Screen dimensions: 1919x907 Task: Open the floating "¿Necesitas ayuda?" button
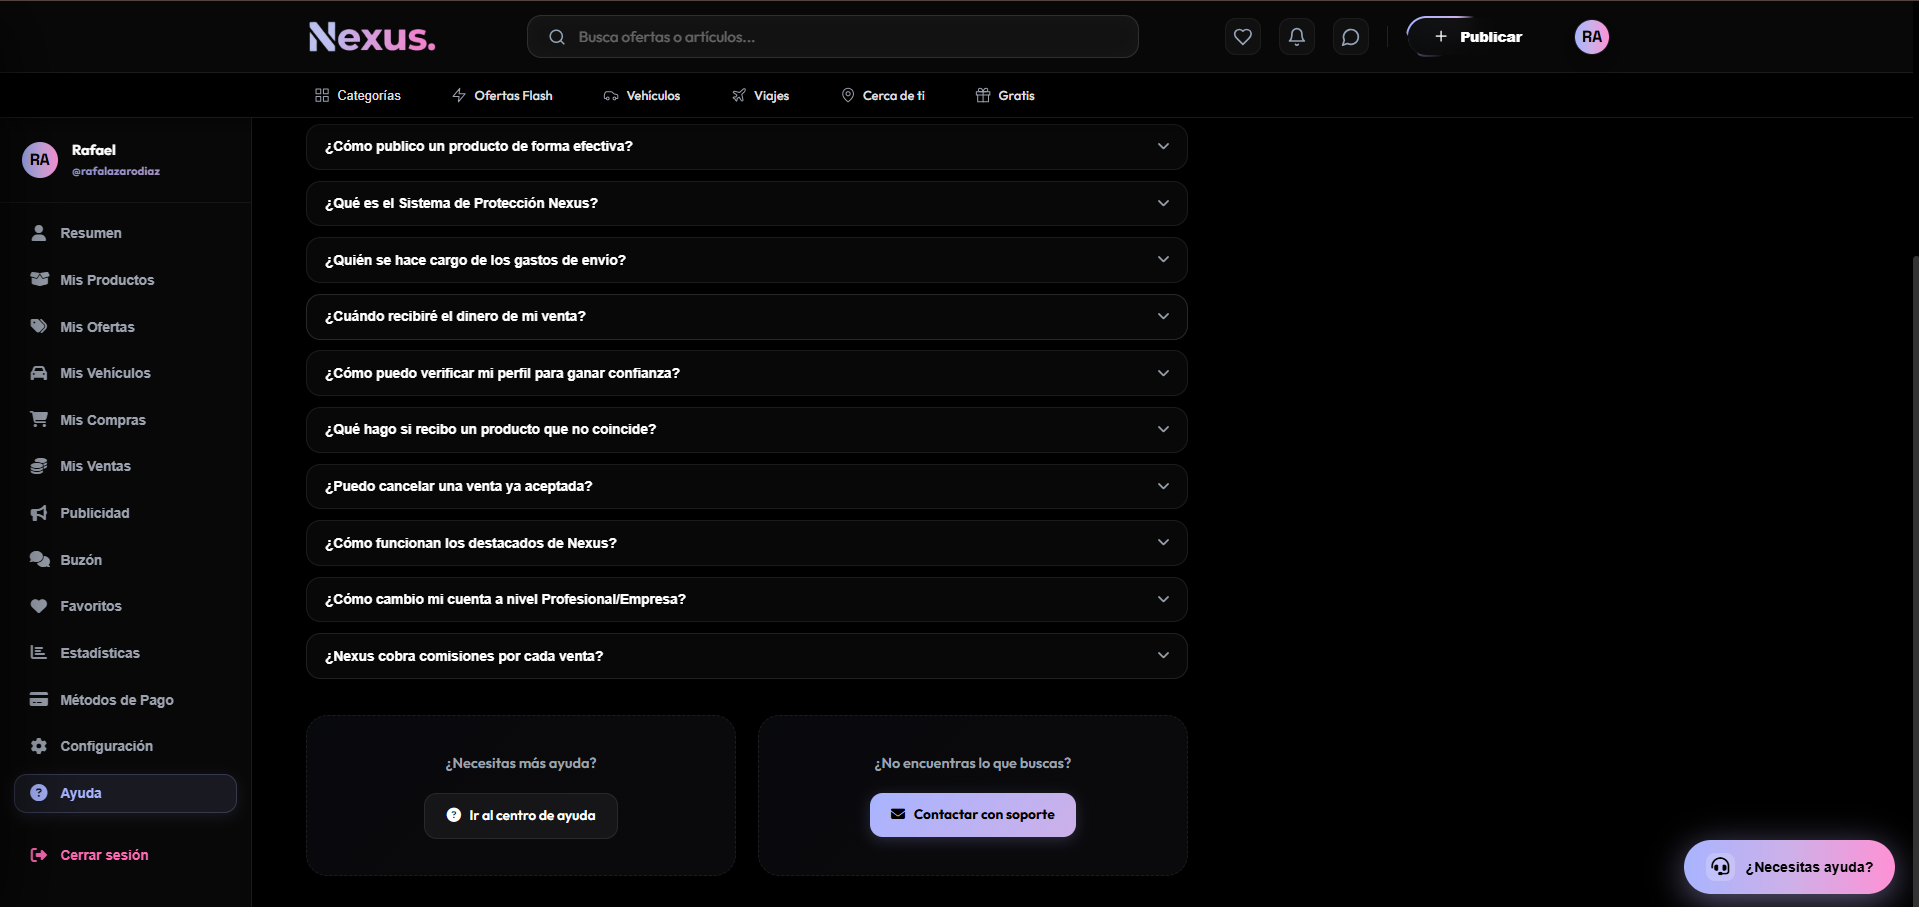(1789, 867)
